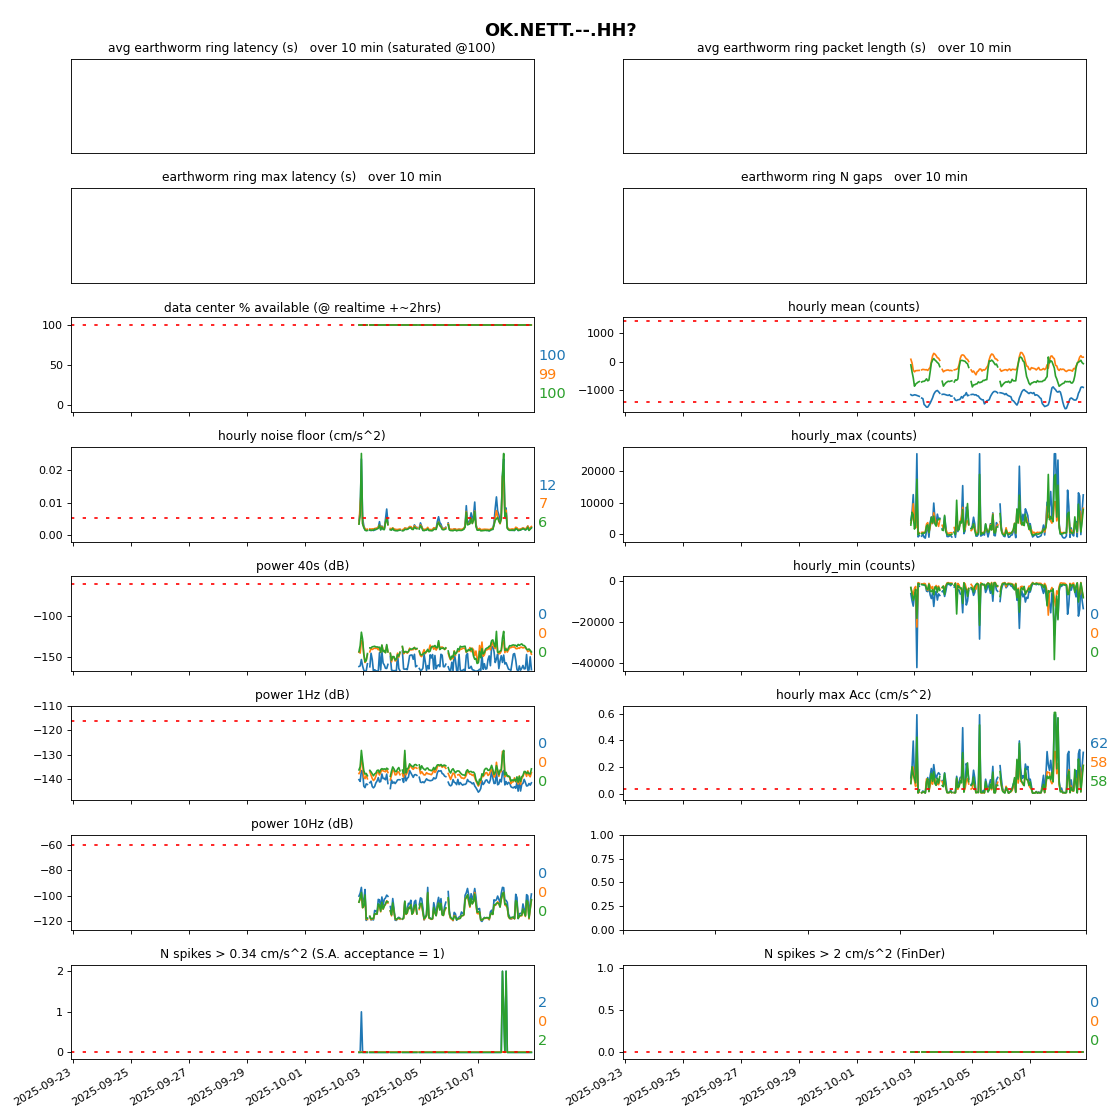Click the 'power 1Hz (dB)' plot title
This screenshot has height=1120, width=1120.
[302, 695]
